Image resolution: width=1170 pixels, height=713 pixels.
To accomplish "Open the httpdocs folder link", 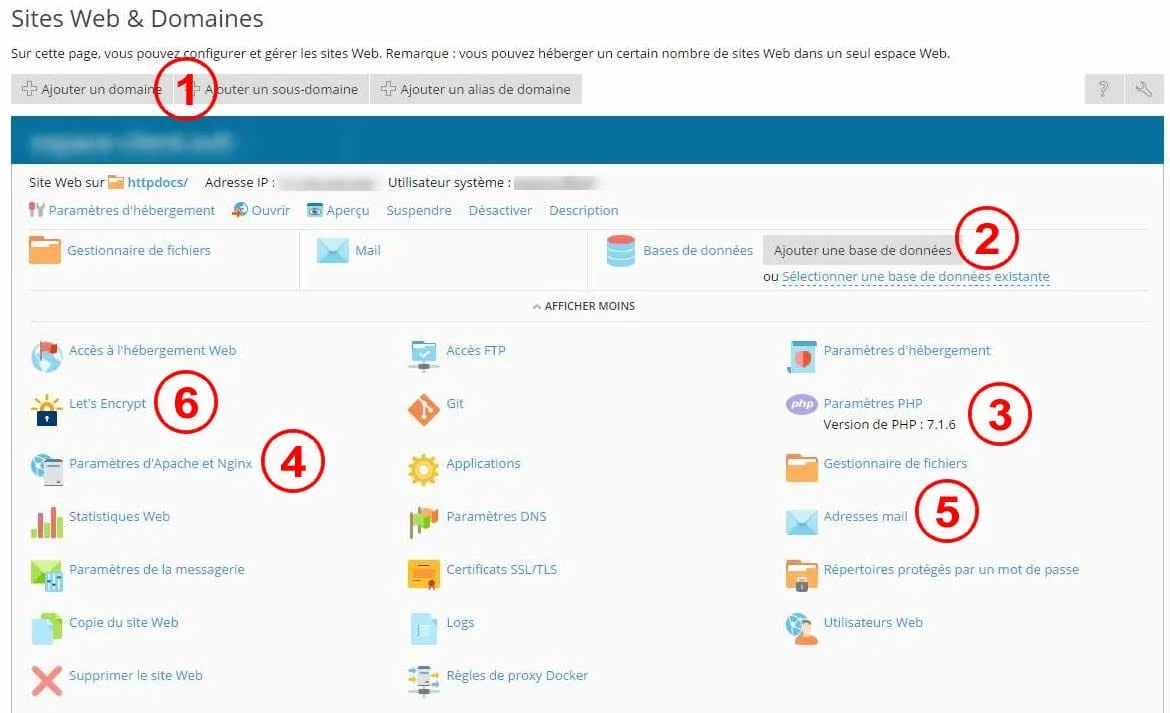I will [157, 183].
